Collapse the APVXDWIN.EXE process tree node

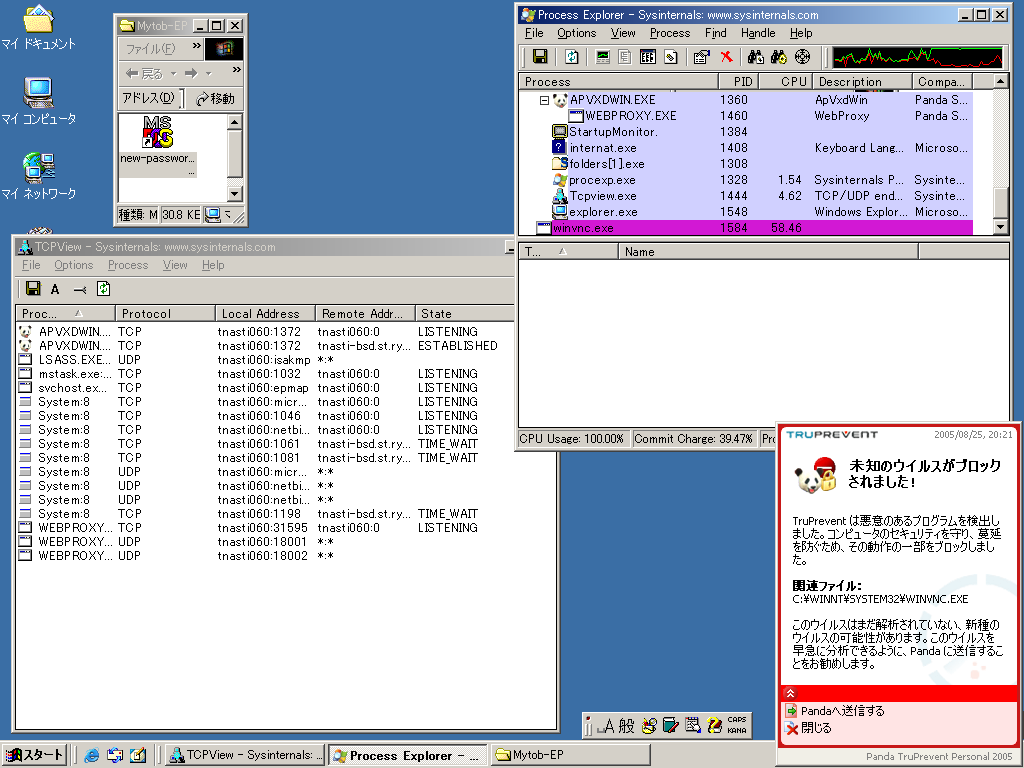pos(545,100)
